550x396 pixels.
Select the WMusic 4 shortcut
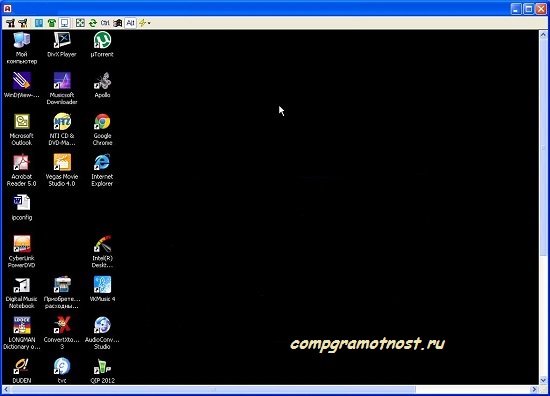click(x=102, y=289)
